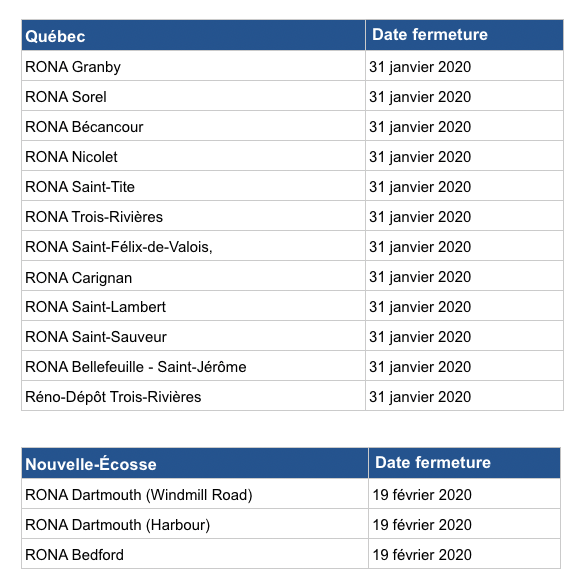Click the Réno-Dépôt Trois-Rivières cell
The width and height of the screenshot is (584, 584).
pos(193,396)
